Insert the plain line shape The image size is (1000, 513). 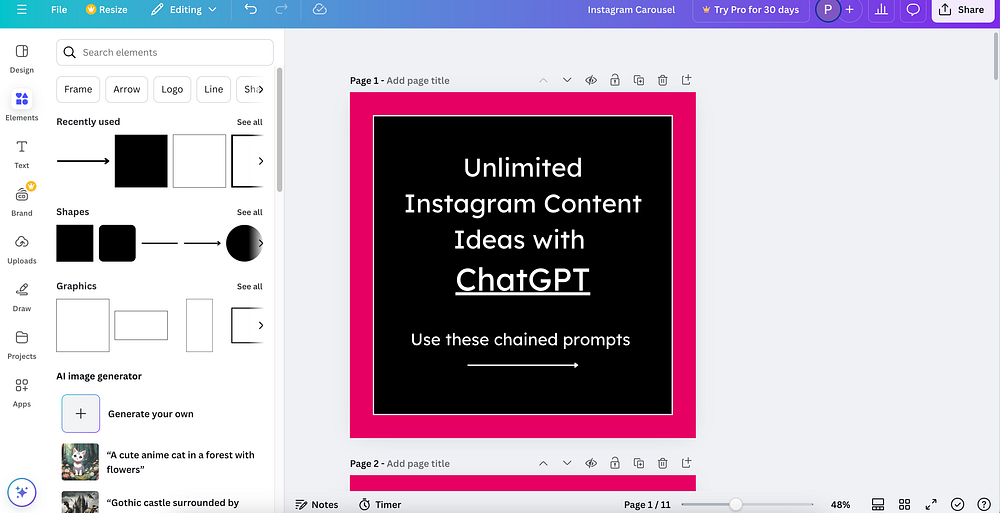(x=159, y=243)
